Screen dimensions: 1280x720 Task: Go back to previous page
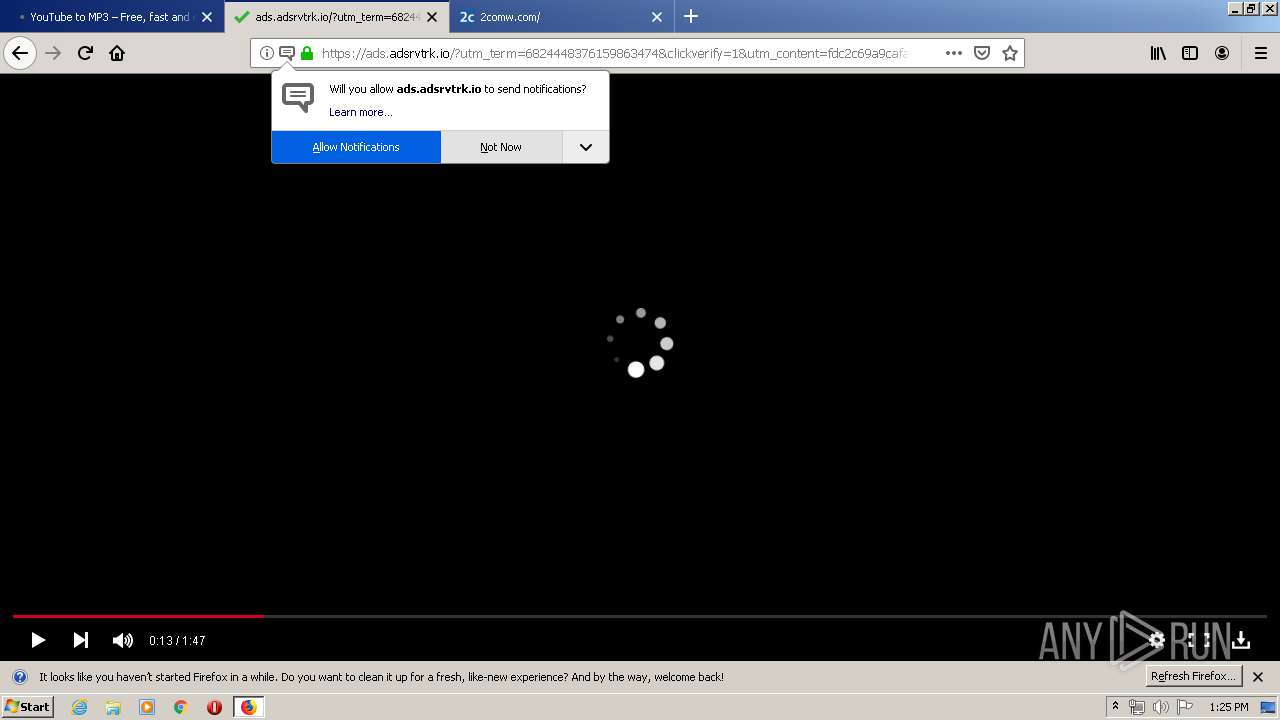click(x=20, y=53)
